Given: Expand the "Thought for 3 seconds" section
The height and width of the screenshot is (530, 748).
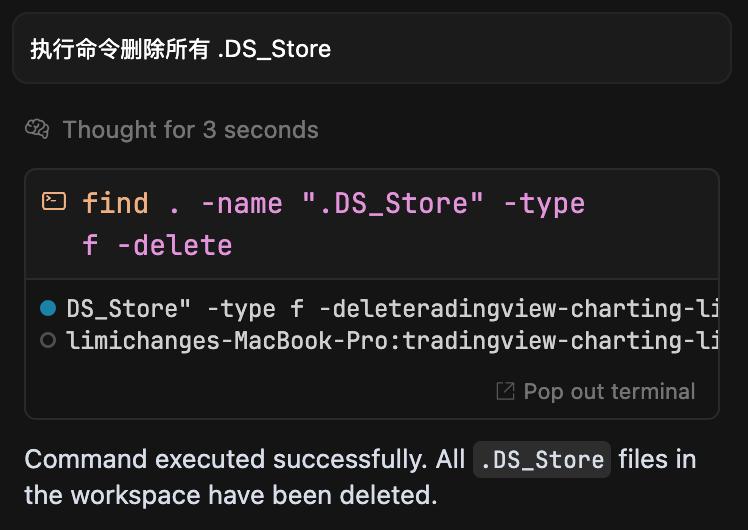Looking at the screenshot, I should (190, 130).
